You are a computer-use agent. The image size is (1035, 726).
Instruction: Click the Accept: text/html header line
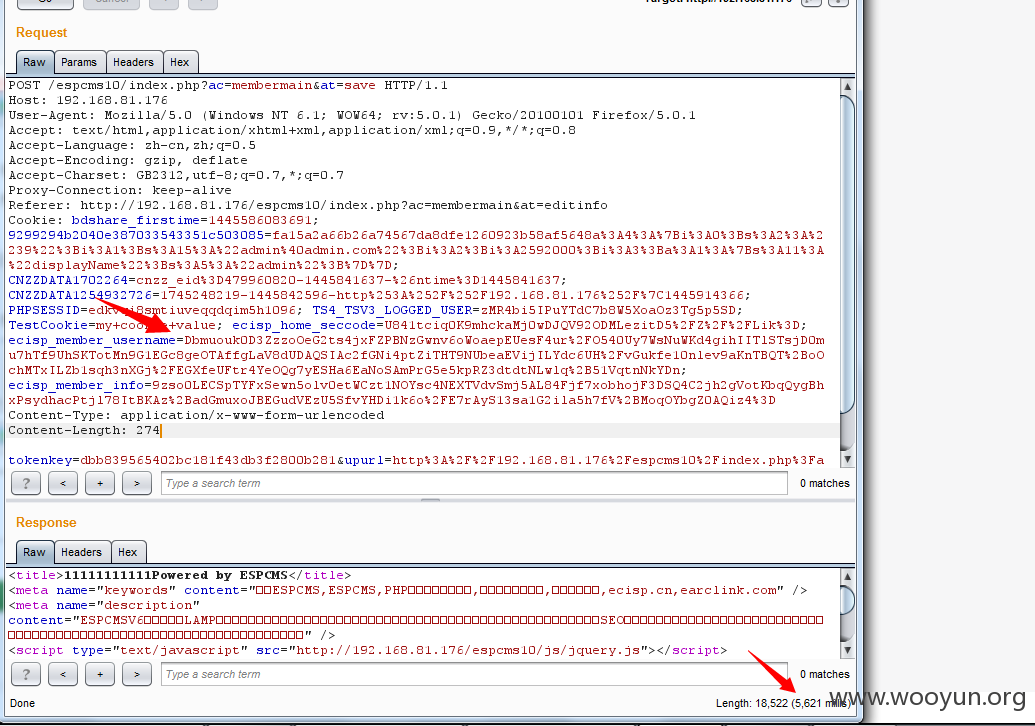click(x=292, y=130)
